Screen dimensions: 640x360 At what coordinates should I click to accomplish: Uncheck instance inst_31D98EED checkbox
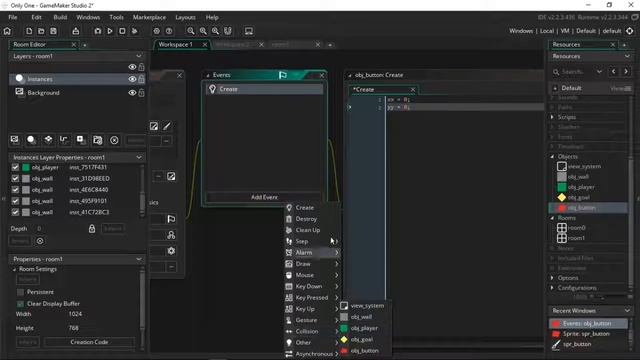coord(15,179)
